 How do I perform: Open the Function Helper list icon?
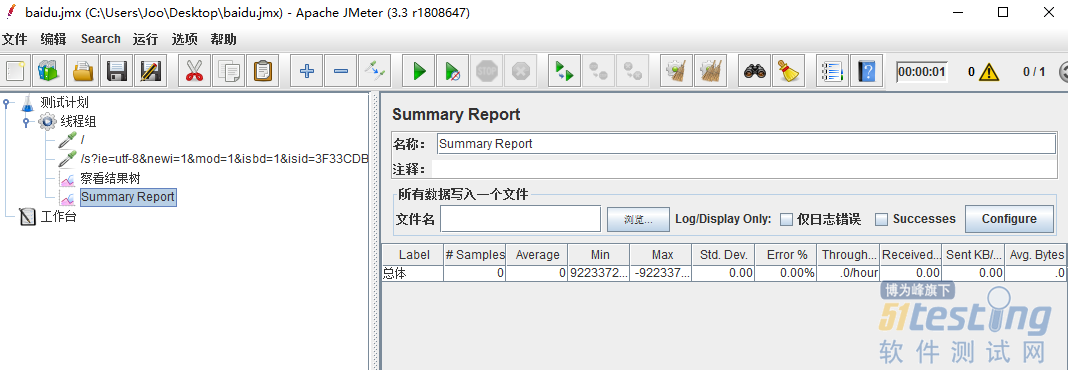coord(833,71)
